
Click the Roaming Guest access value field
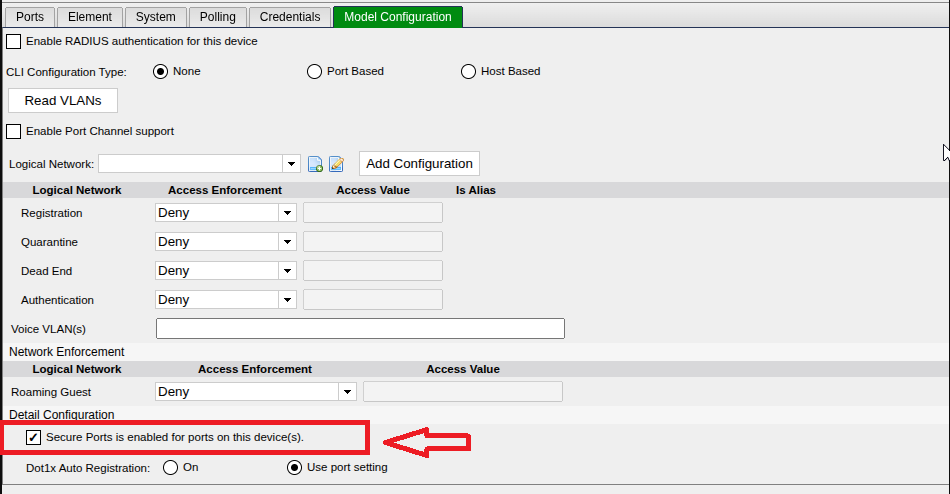[463, 392]
